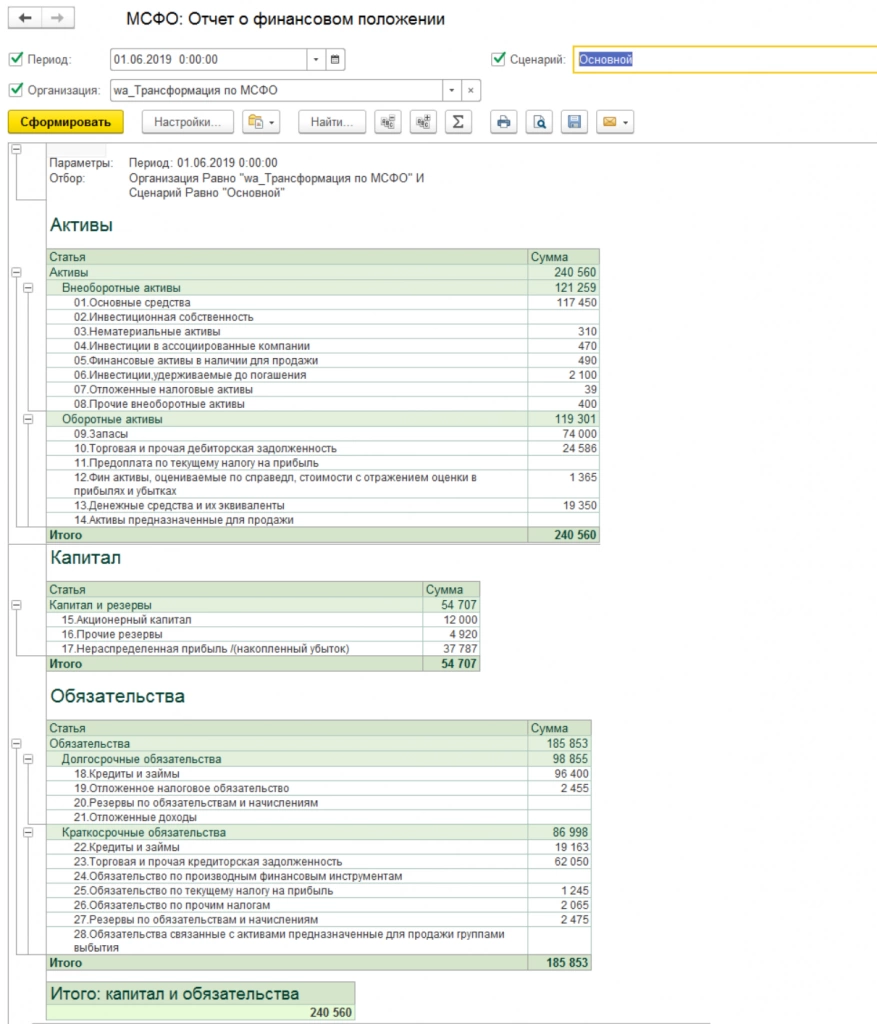Open Настройки... report settings
Viewport: 877px width, 1024px height.
coord(188,122)
